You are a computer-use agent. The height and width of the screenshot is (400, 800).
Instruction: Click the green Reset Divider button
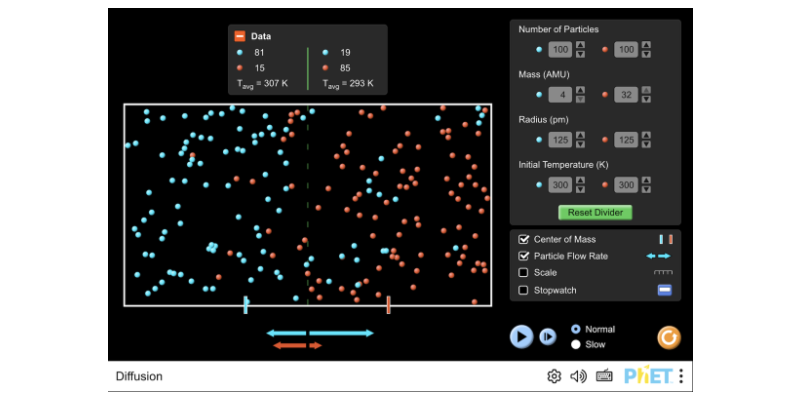pos(595,212)
